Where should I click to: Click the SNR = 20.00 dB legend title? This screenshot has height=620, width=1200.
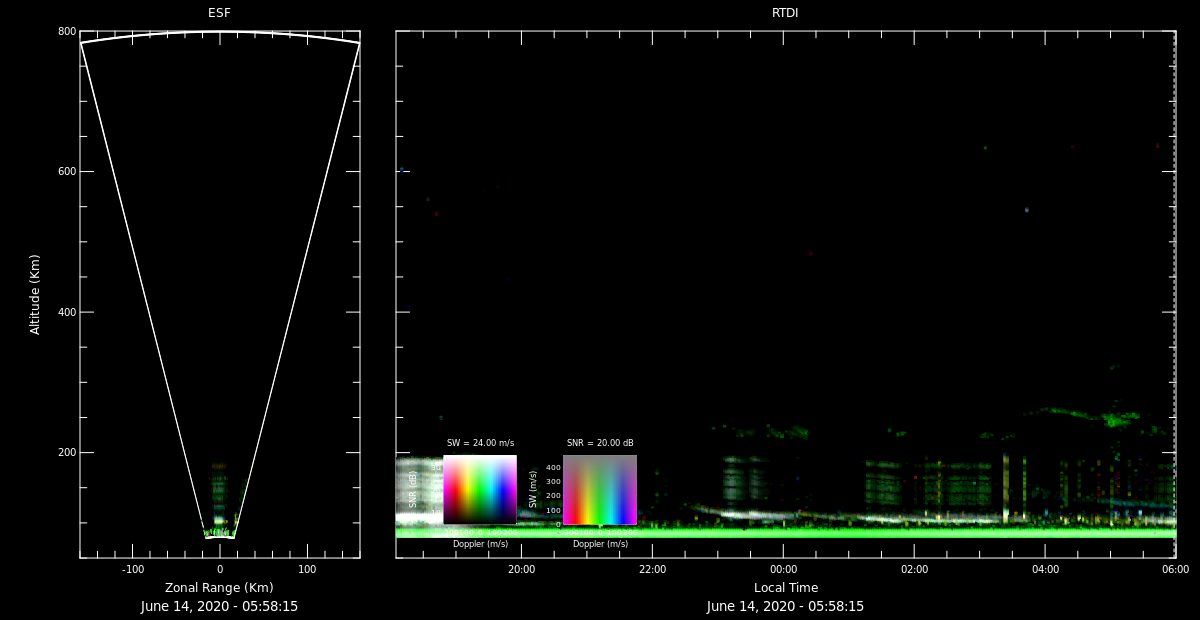(x=600, y=443)
